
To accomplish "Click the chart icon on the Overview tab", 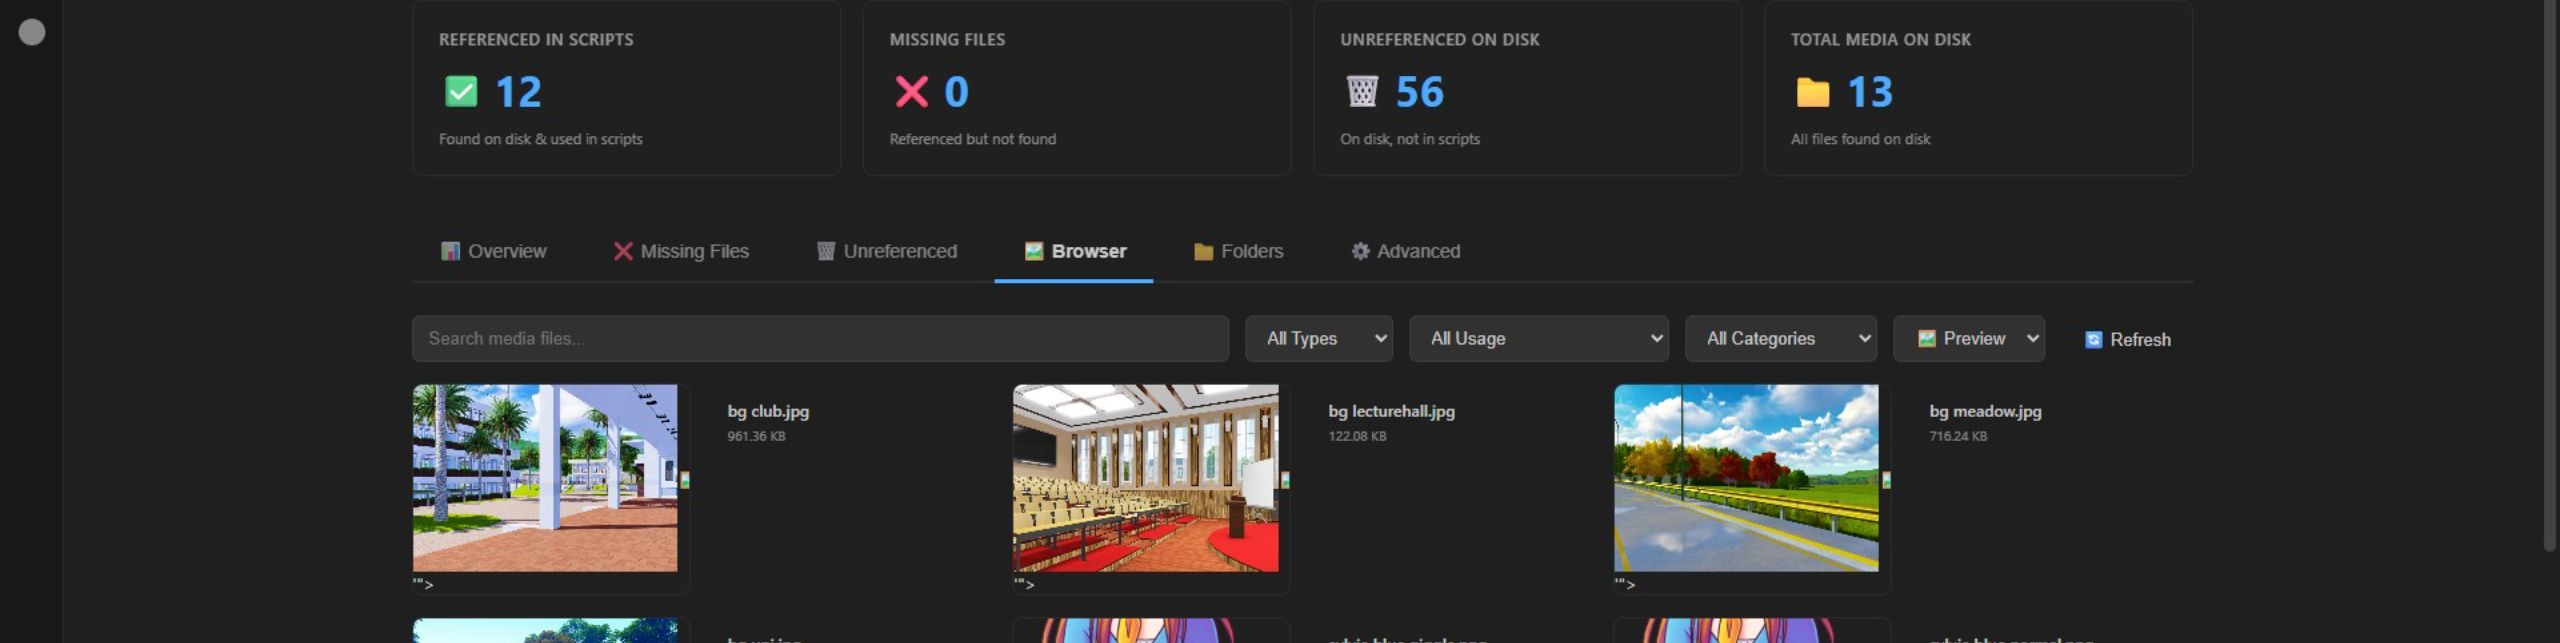I will click(450, 251).
